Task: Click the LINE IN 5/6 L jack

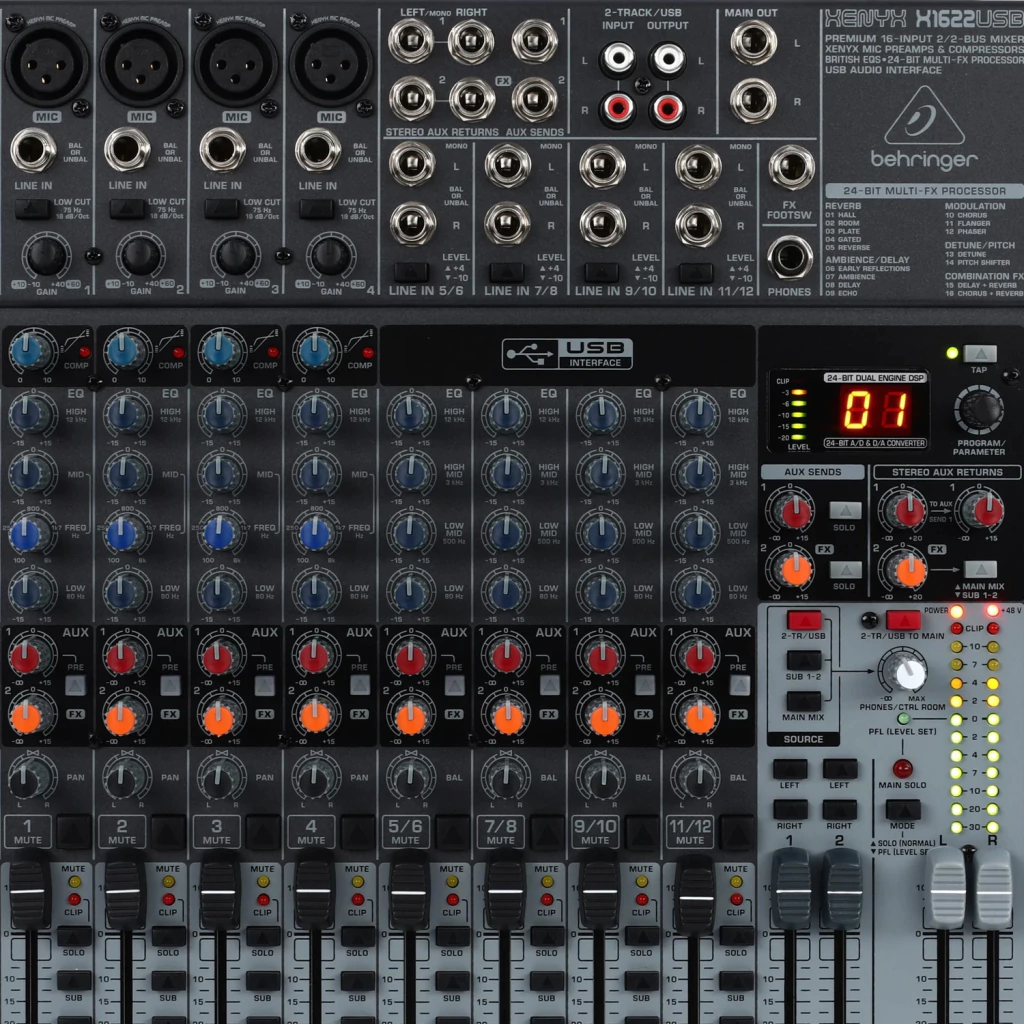Action: click(x=411, y=164)
